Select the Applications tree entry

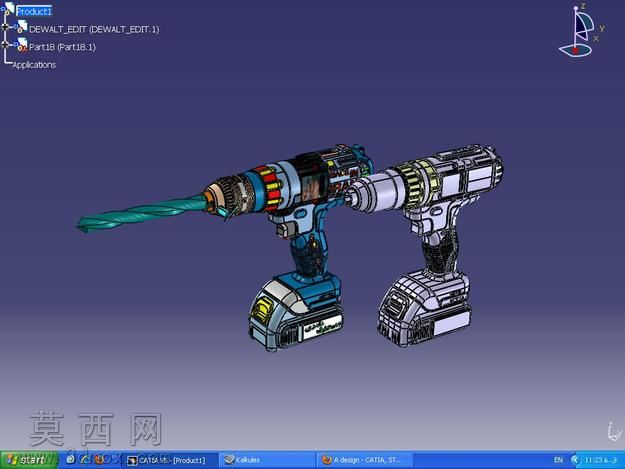point(34,65)
